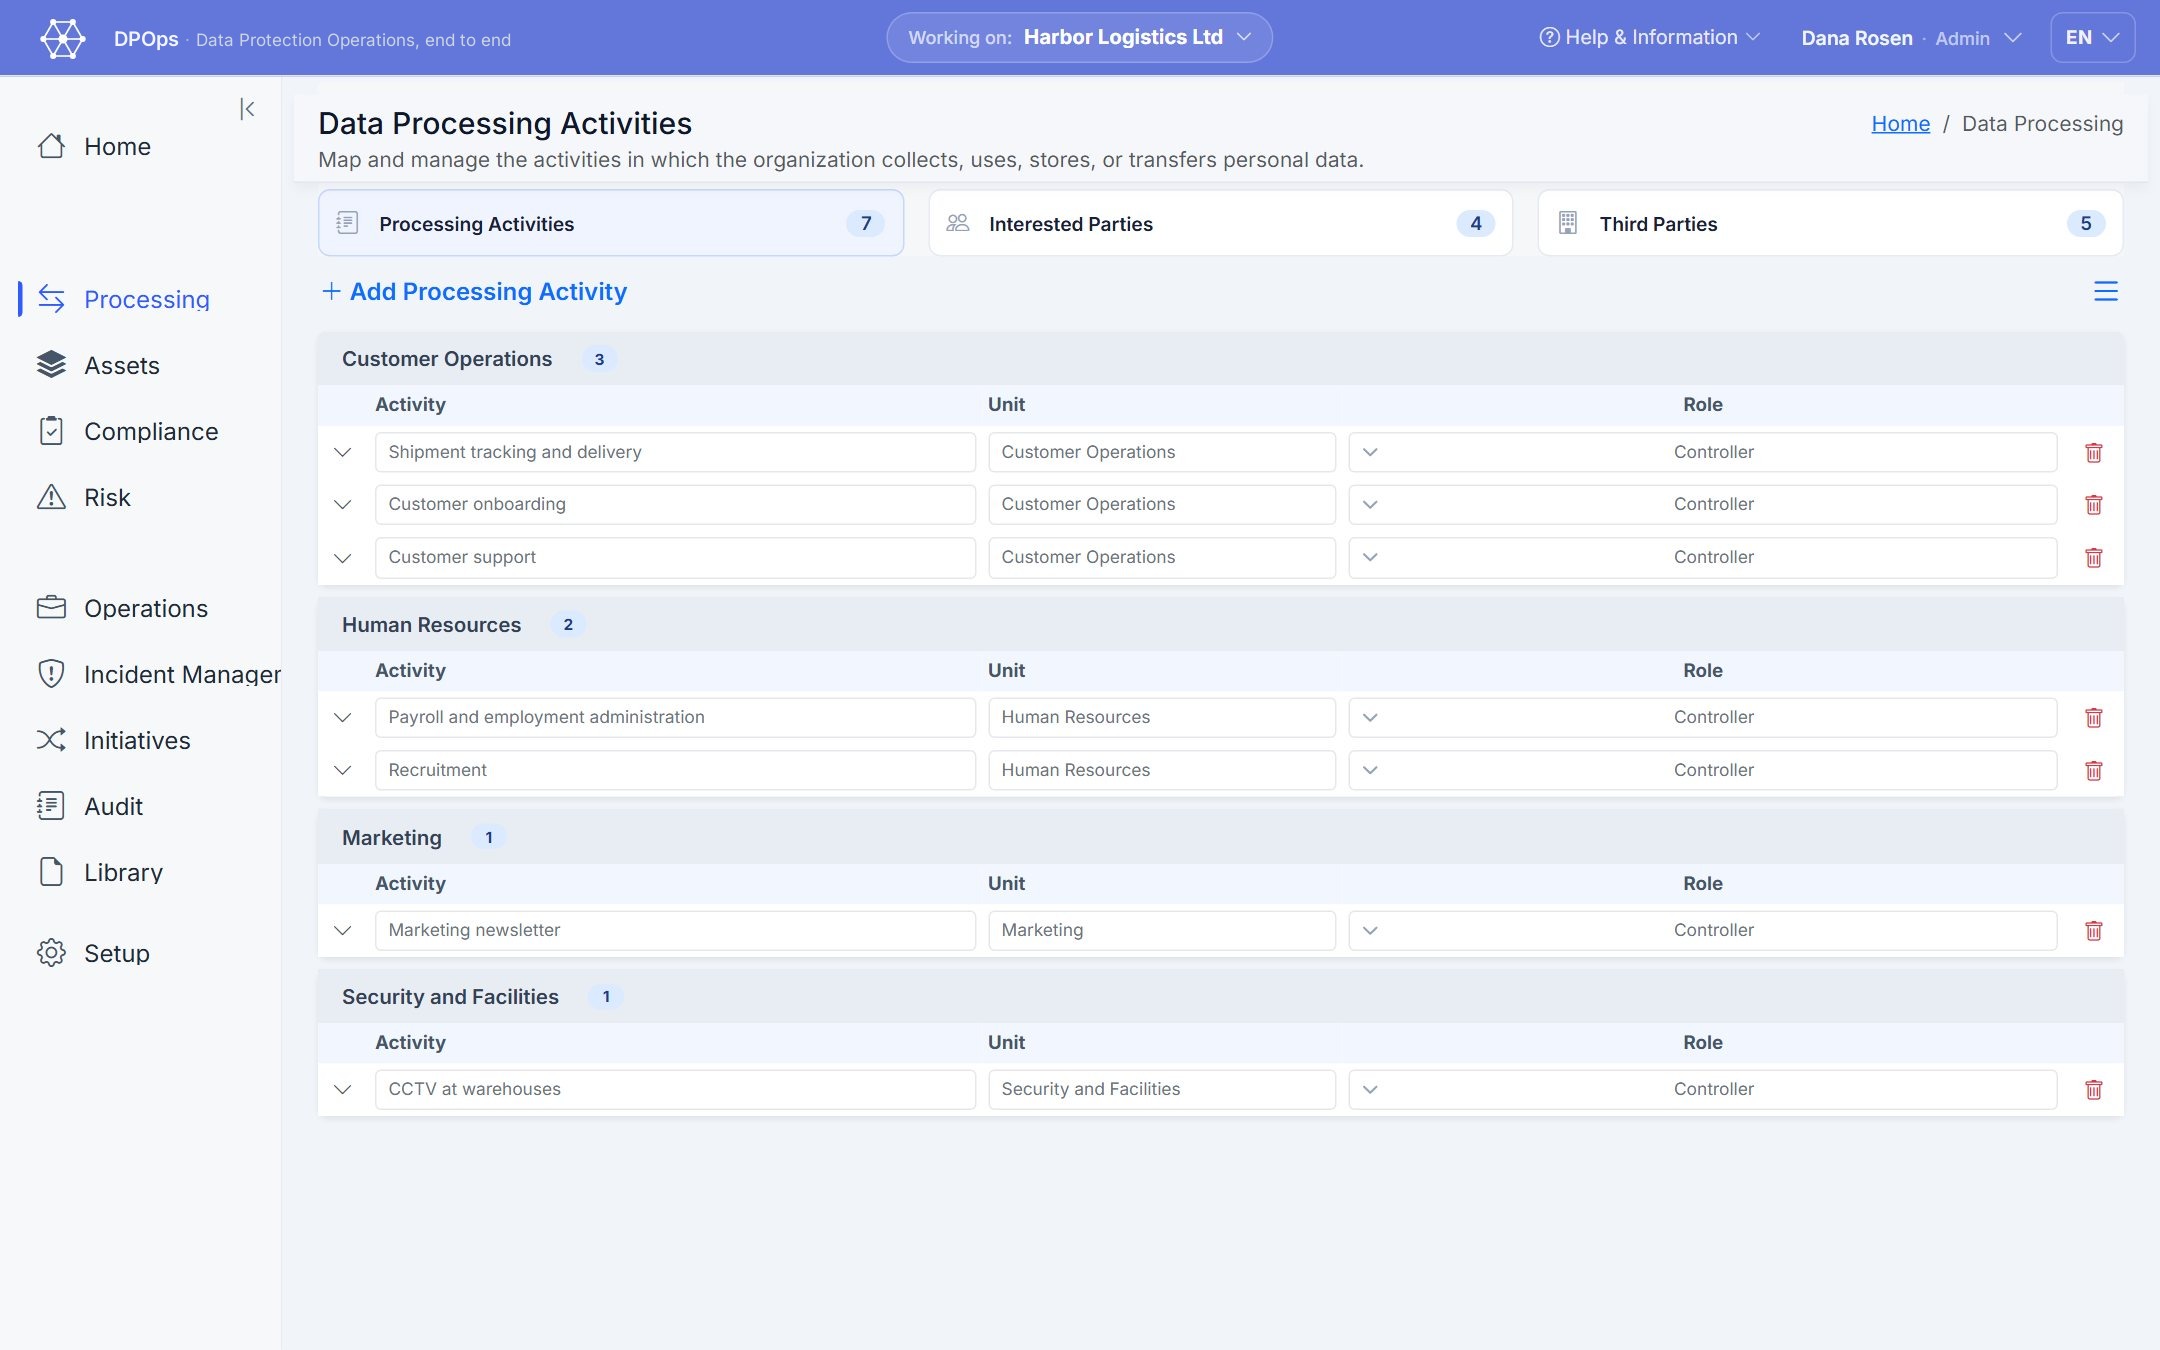Click the Human Resources group header
Viewport: 2160px width, 1350px height.
(1220, 625)
